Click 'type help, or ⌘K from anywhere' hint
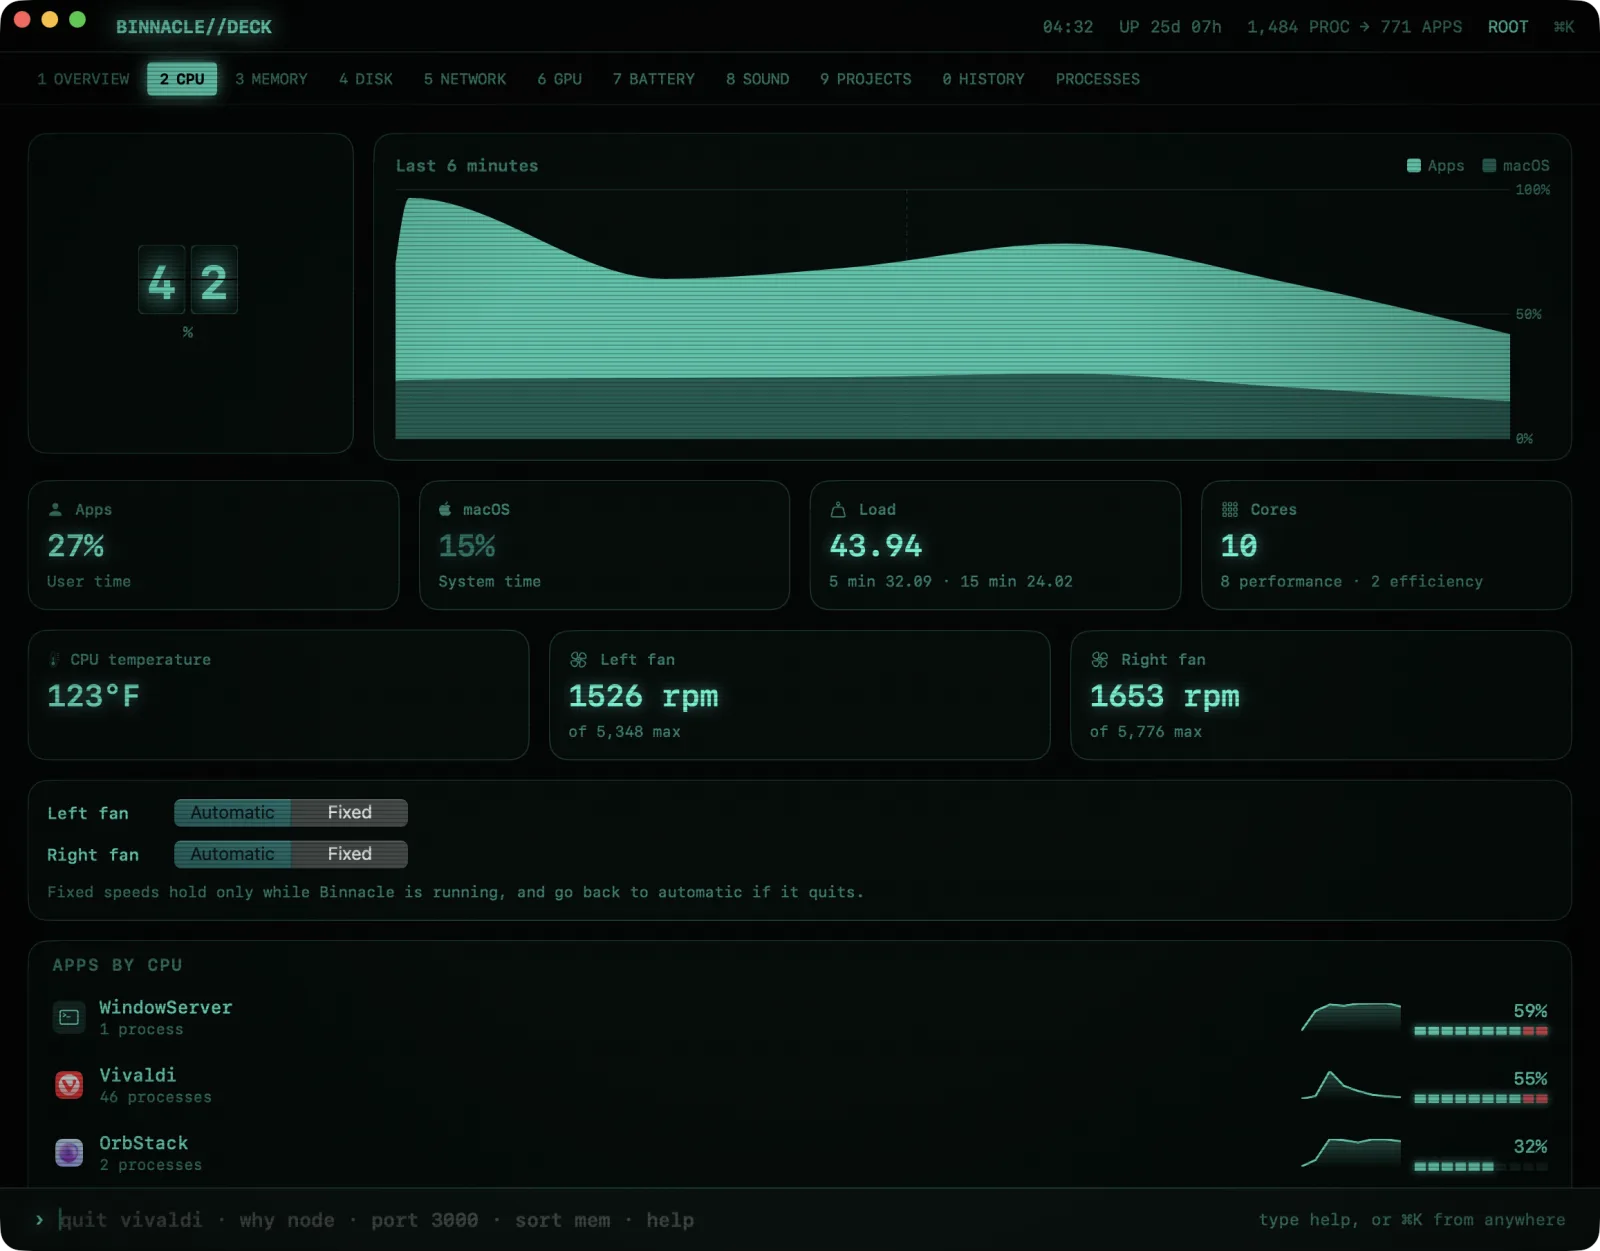This screenshot has width=1600, height=1251. (x=1412, y=1220)
